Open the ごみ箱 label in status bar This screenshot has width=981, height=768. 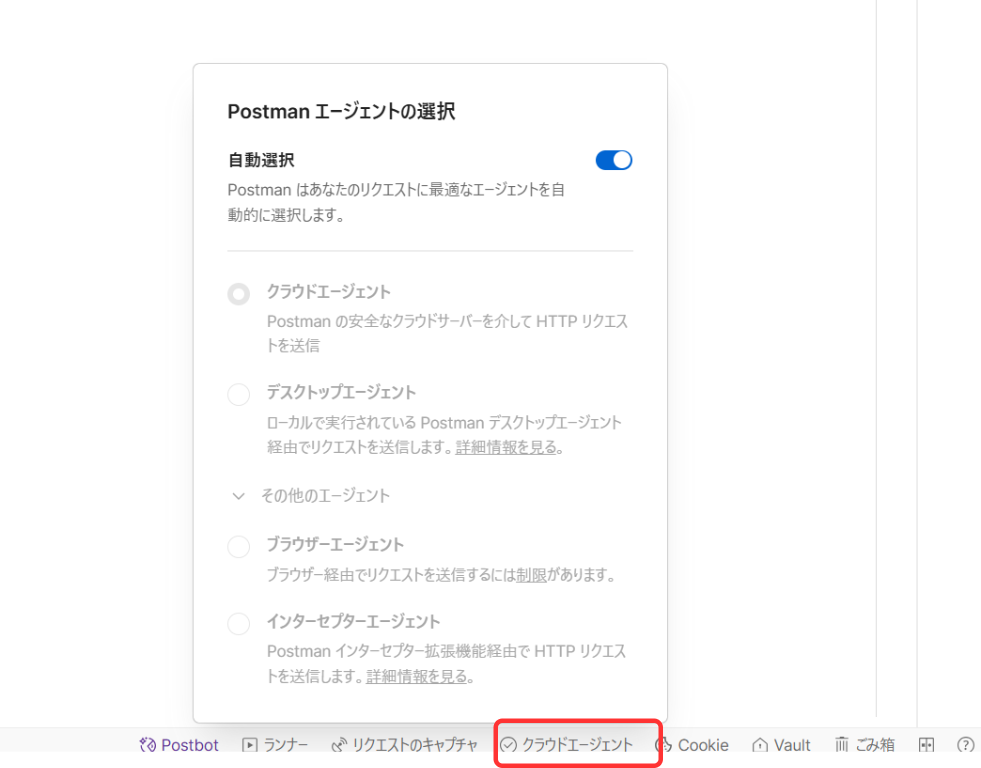[x=875, y=745]
